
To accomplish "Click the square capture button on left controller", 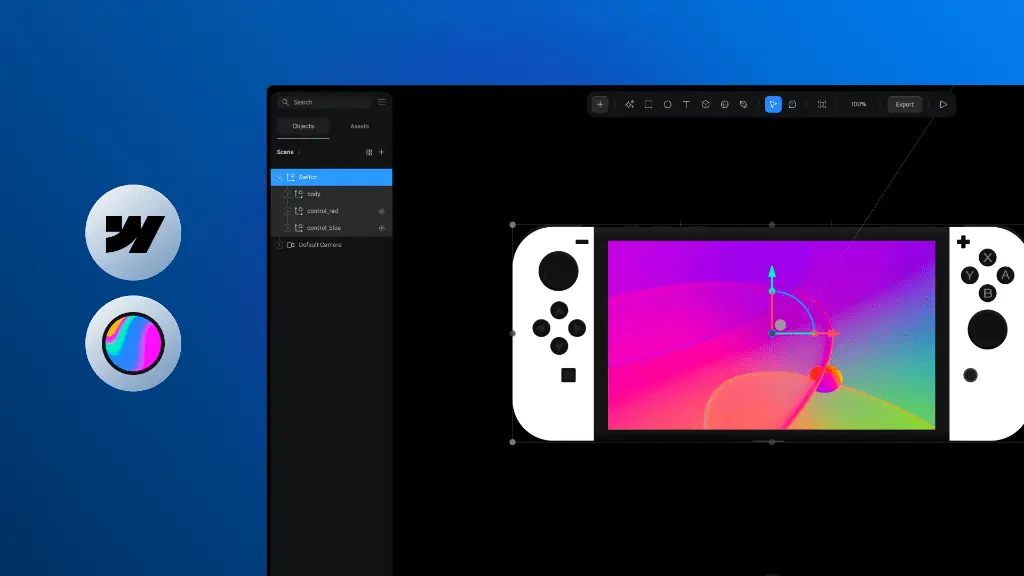I will (x=568, y=375).
